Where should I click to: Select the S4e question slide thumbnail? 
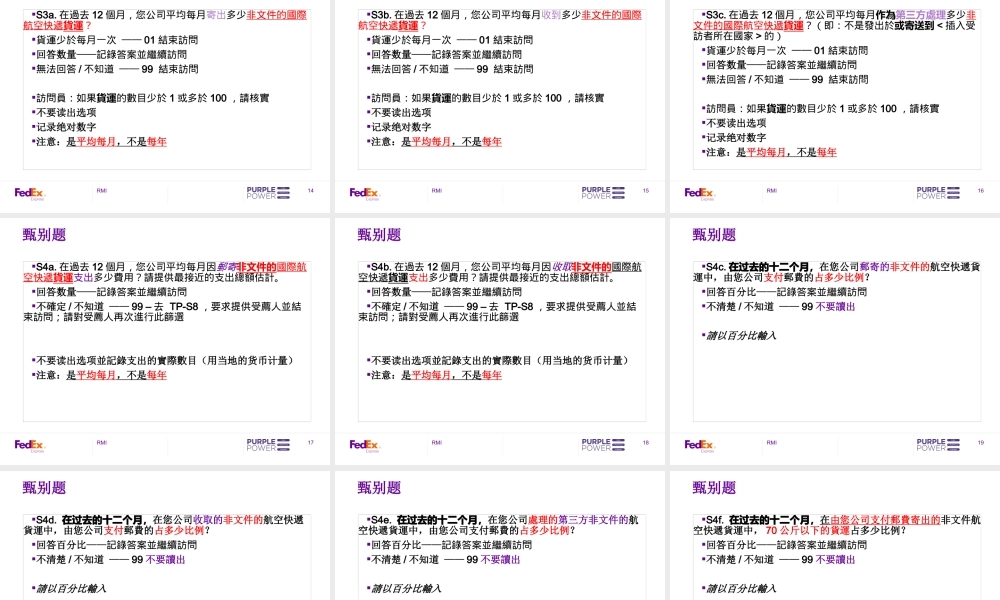(499, 536)
